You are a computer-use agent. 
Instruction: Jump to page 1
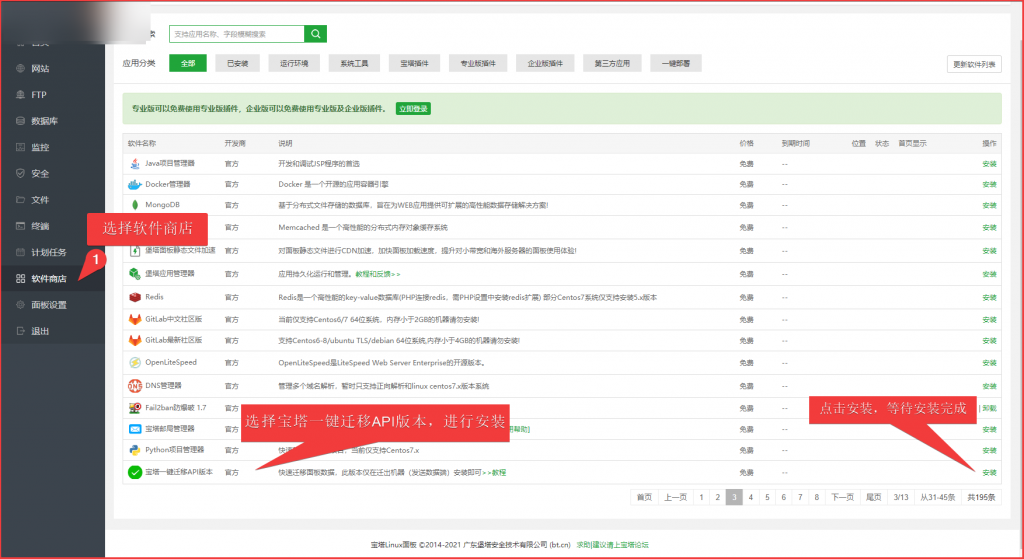click(x=701, y=497)
